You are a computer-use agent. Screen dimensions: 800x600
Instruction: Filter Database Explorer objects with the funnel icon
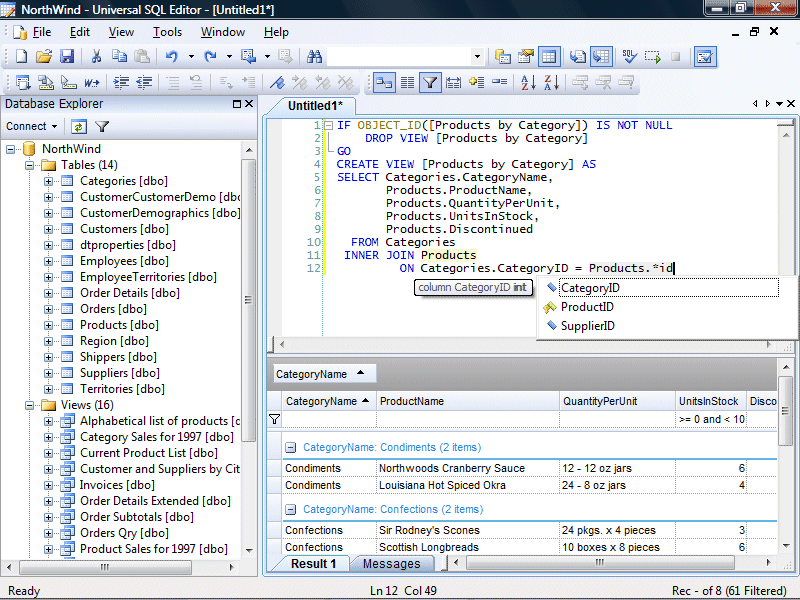102,127
